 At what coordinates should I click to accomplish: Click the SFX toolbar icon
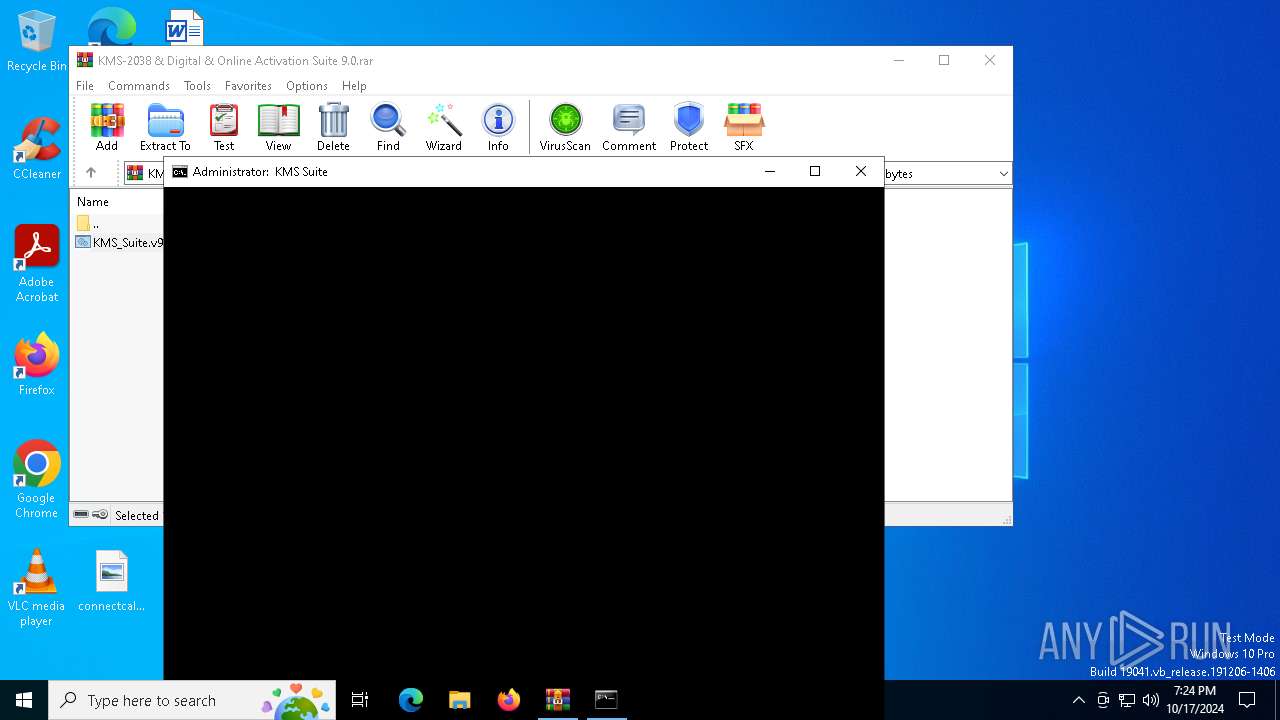coord(744,127)
